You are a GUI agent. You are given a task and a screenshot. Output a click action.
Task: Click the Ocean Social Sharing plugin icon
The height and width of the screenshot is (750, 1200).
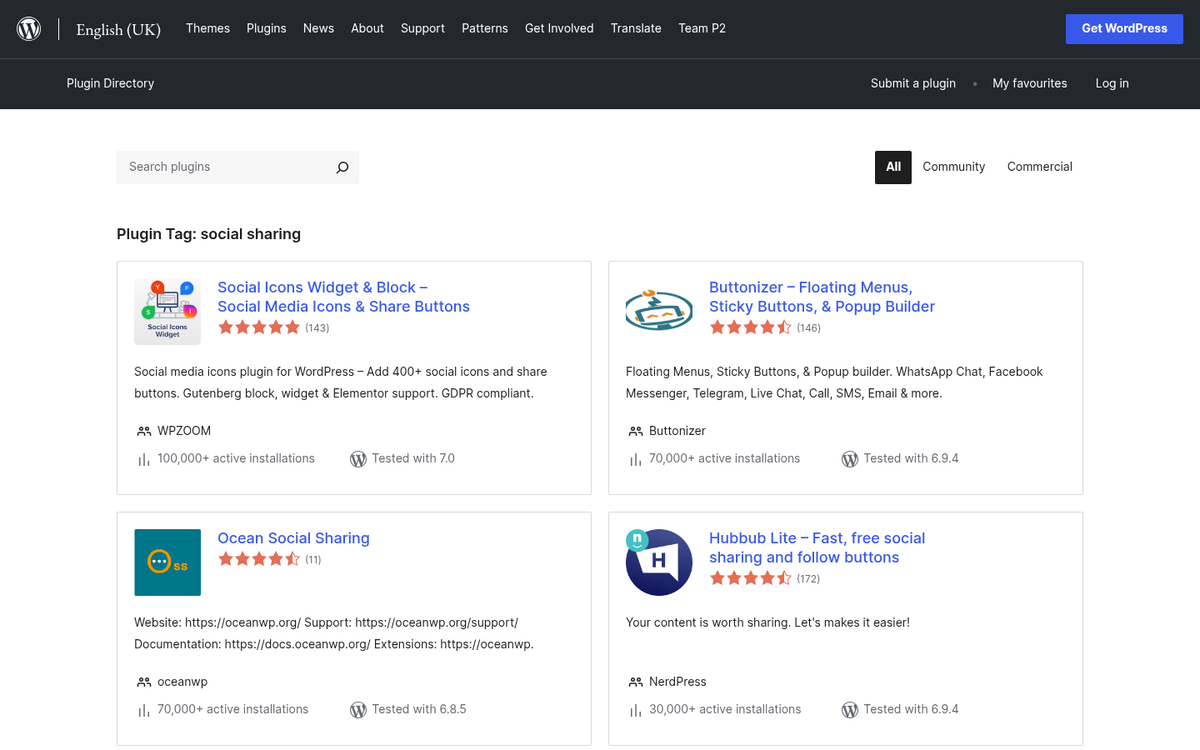(167, 562)
